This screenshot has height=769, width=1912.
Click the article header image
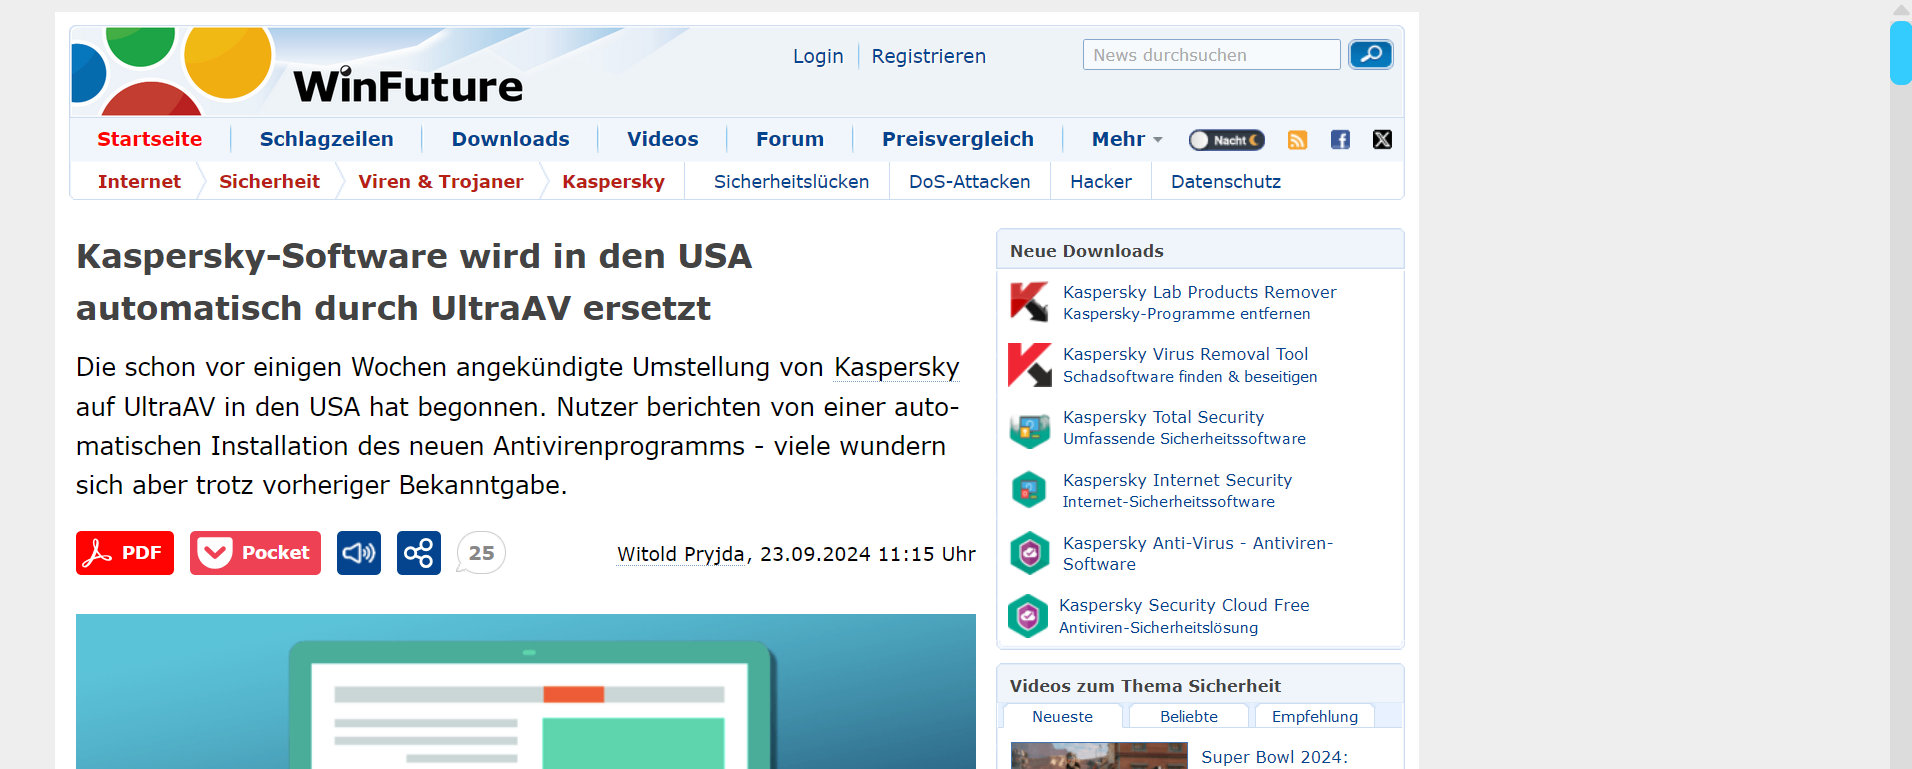(526, 691)
